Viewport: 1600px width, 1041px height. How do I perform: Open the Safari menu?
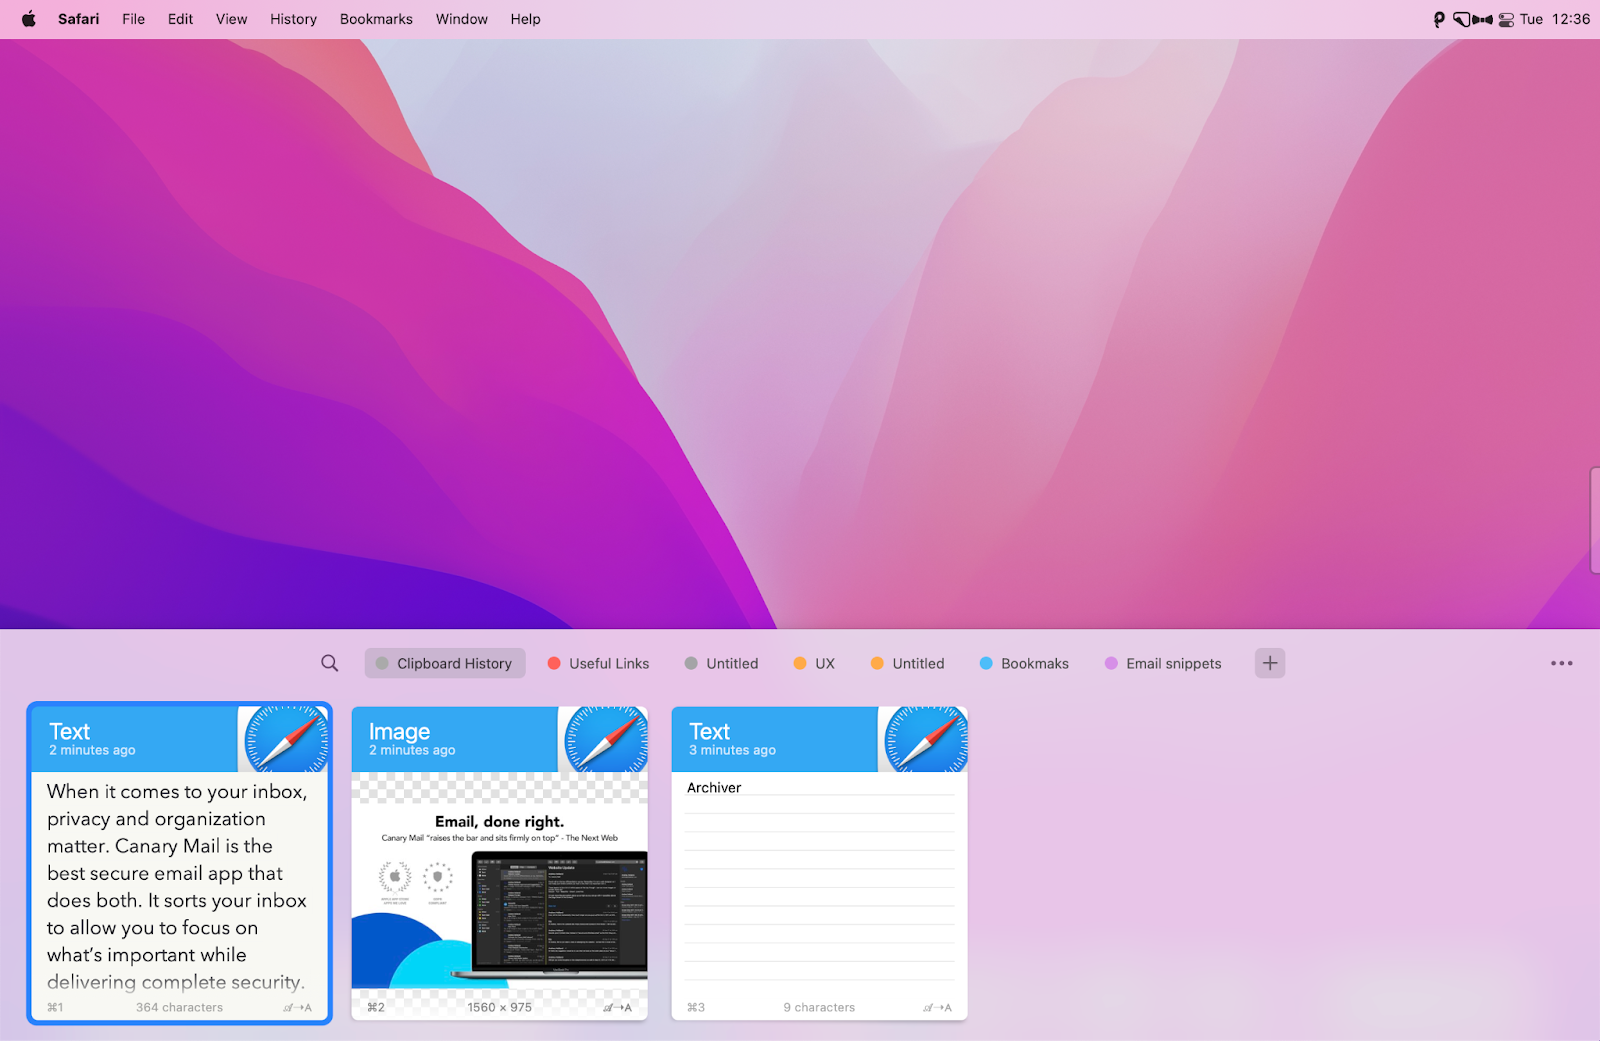[x=78, y=19]
